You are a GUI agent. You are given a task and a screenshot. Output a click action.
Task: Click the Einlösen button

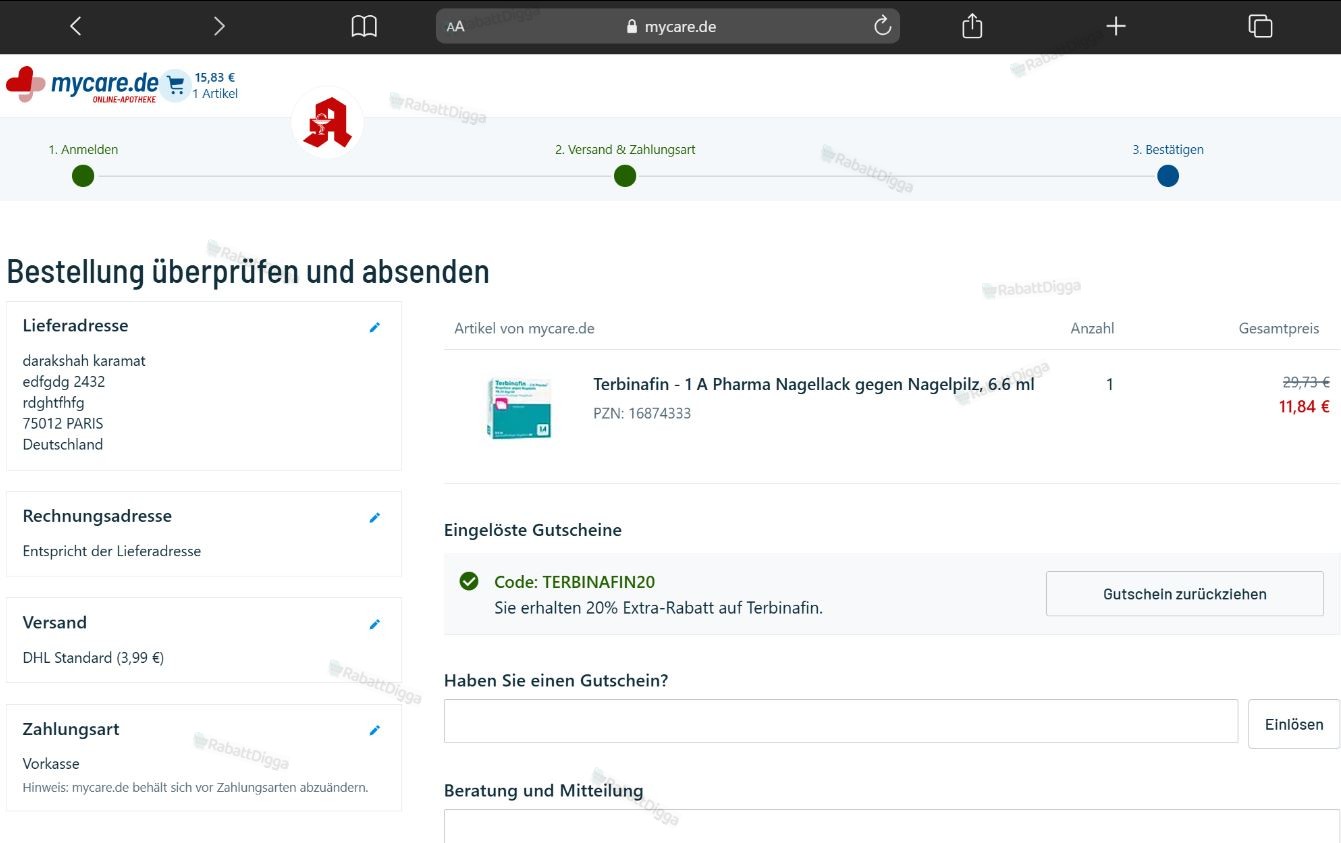(x=1294, y=724)
